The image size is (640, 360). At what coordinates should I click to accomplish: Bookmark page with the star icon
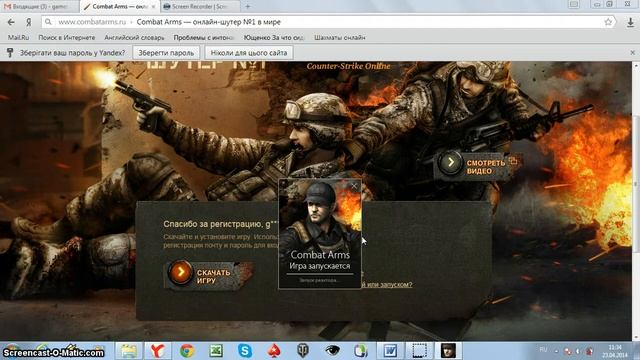coord(608,22)
